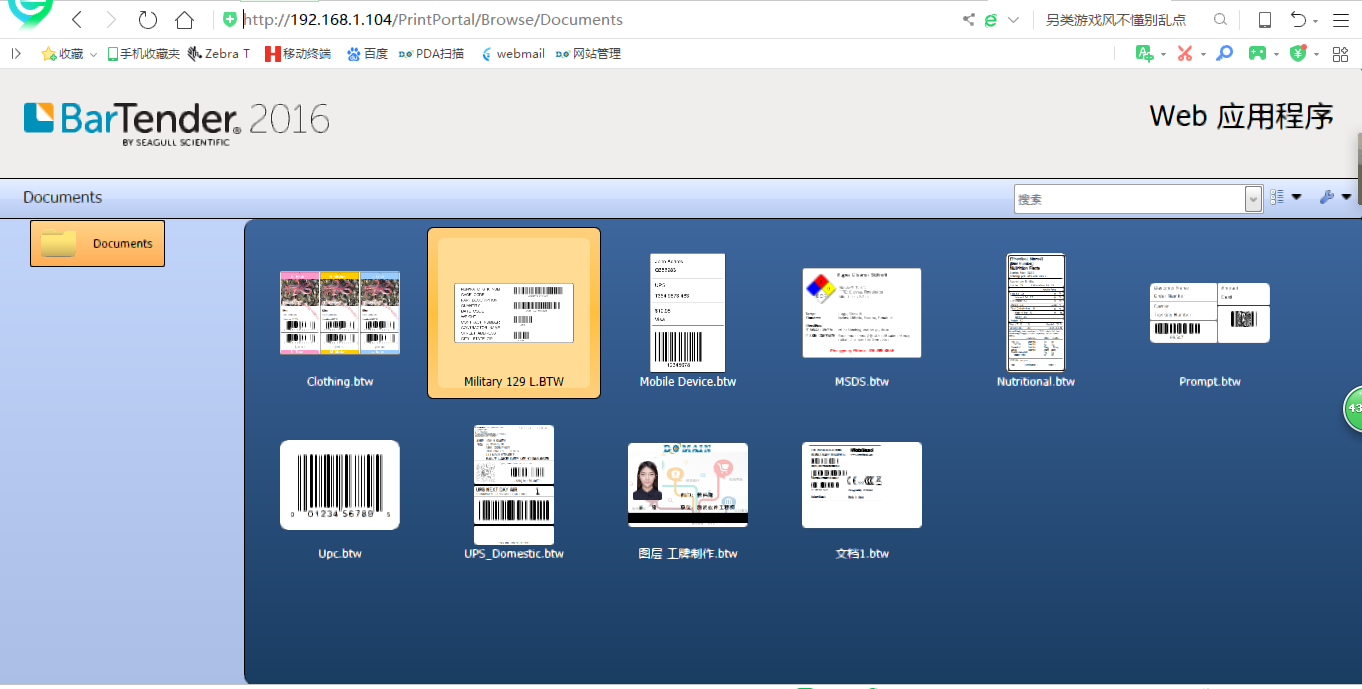Click the wrench settings icon
This screenshot has height=689, width=1362.
(1327, 198)
